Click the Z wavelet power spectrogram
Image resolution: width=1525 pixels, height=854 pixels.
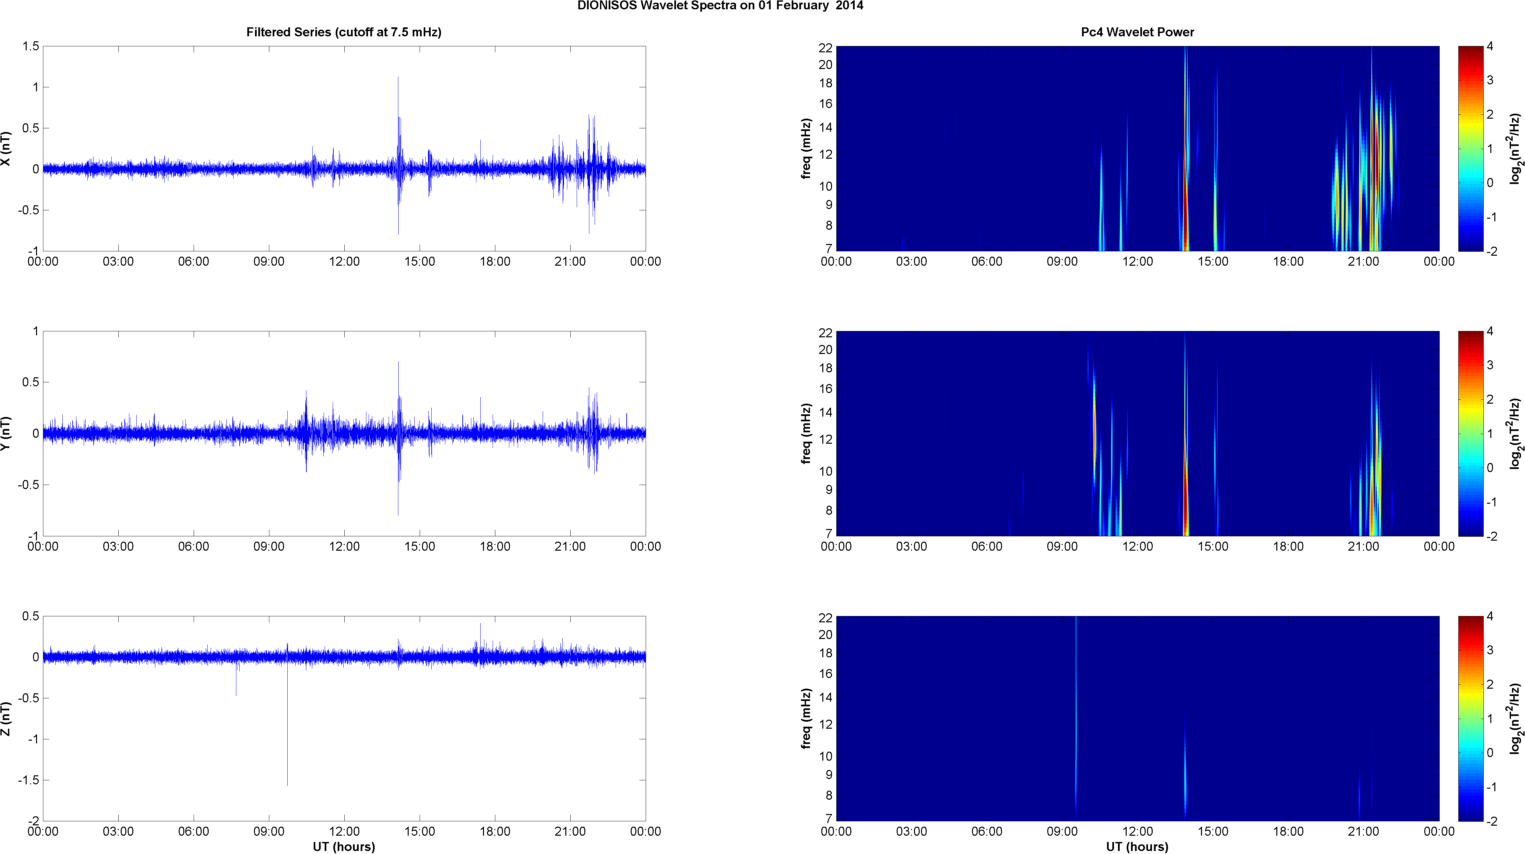pyautogui.click(x=1137, y=718)
